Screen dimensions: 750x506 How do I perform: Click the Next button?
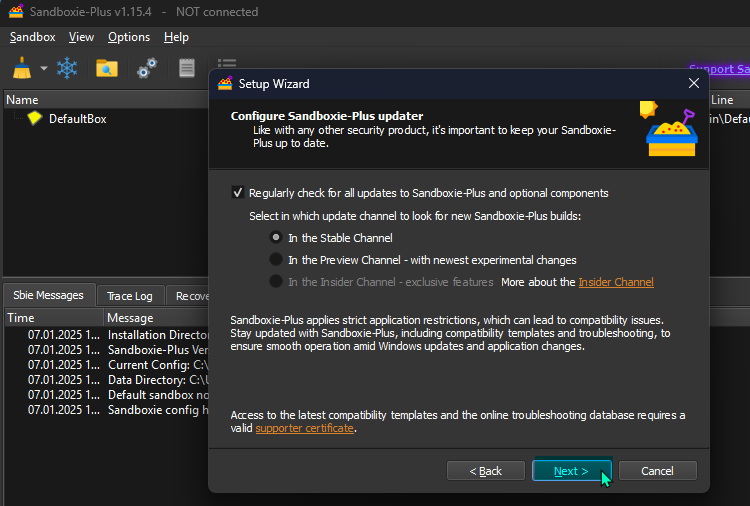pyautogui.click(x=572, y=471)
